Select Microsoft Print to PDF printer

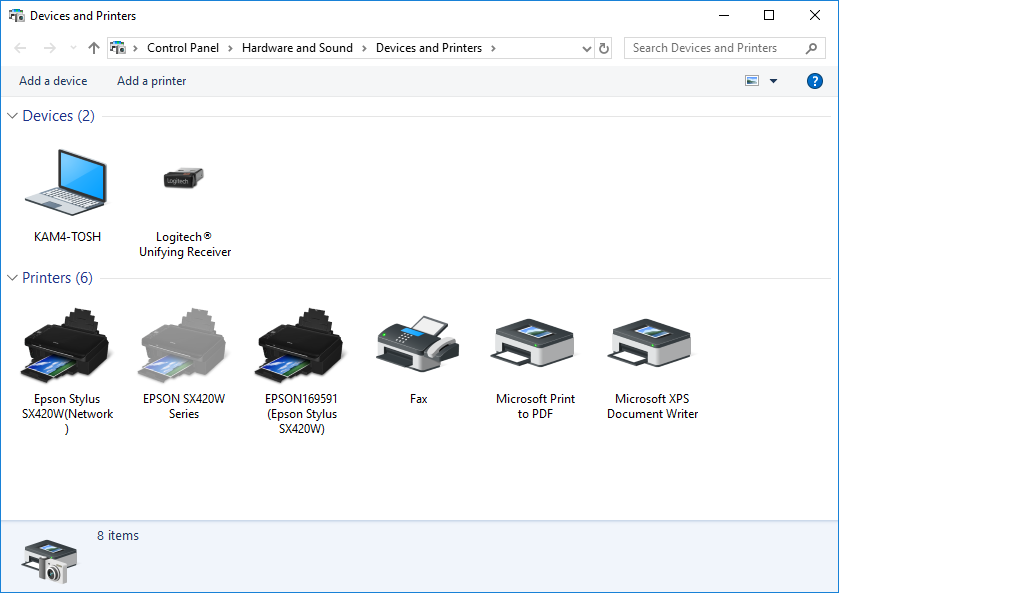coord(535,344)
